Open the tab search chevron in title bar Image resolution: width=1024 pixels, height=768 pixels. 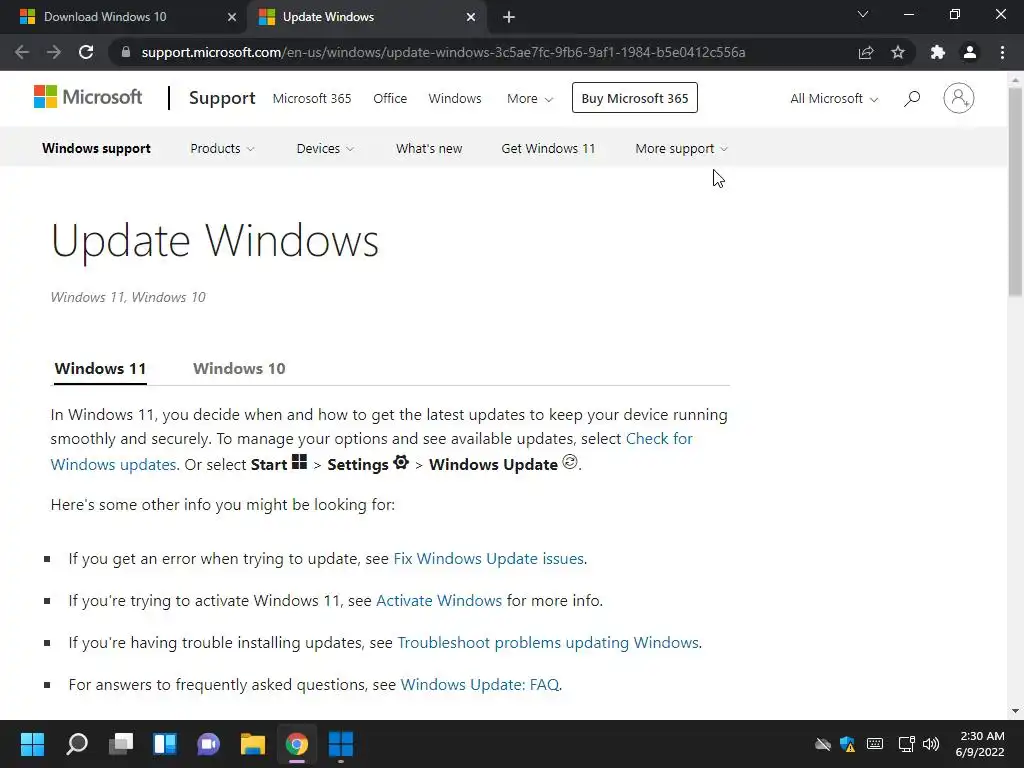pyautogui.click(x=863, y=14)
